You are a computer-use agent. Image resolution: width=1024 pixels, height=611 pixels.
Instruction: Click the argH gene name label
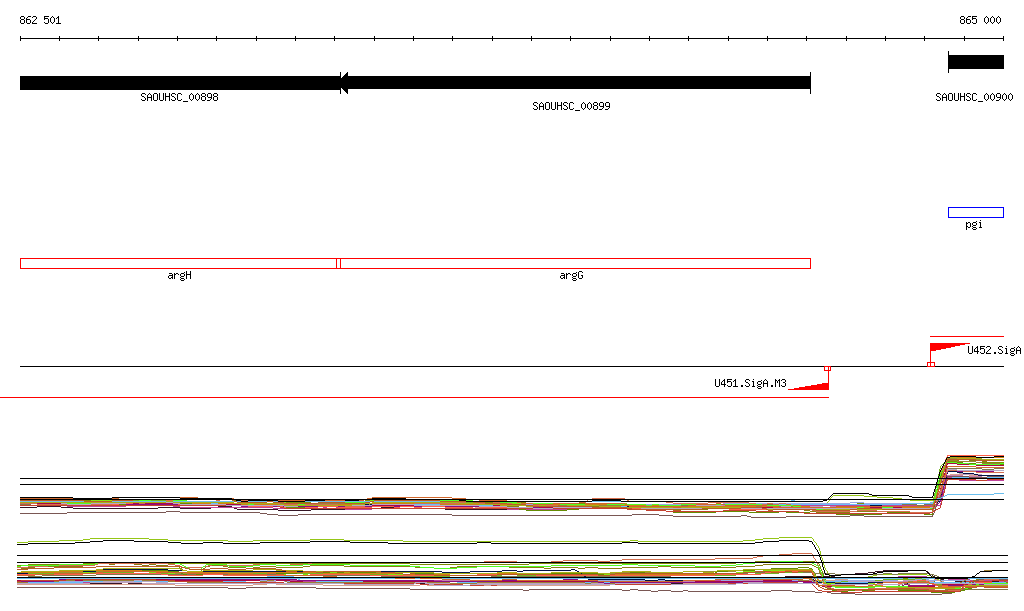coord(180,275)
